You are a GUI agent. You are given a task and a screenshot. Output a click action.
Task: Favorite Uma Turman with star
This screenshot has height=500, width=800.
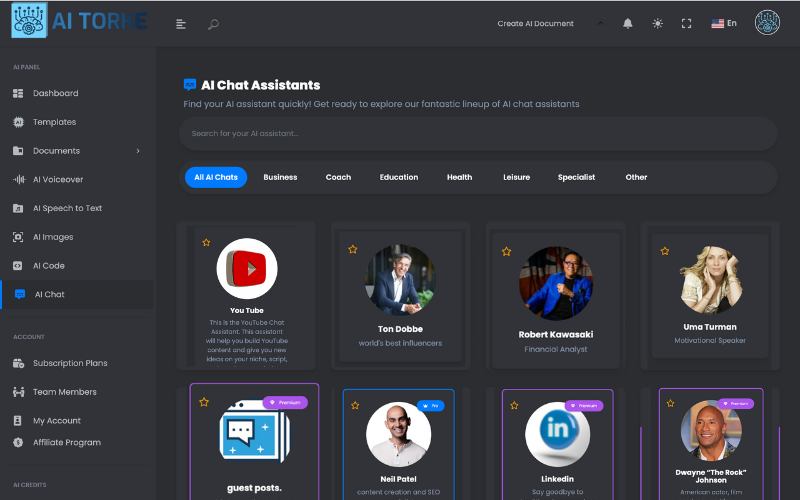click(x=665, y=251)
